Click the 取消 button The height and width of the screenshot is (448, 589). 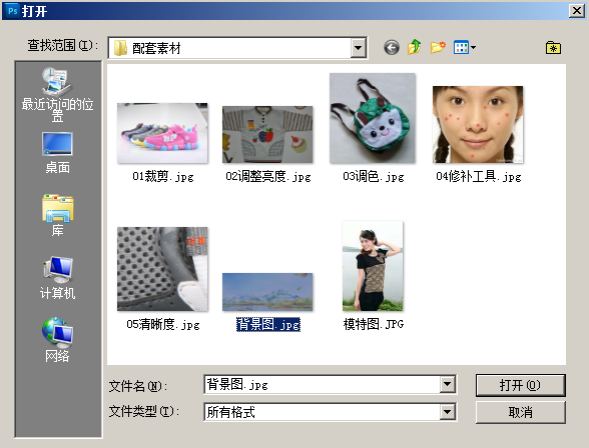[520, 412]
